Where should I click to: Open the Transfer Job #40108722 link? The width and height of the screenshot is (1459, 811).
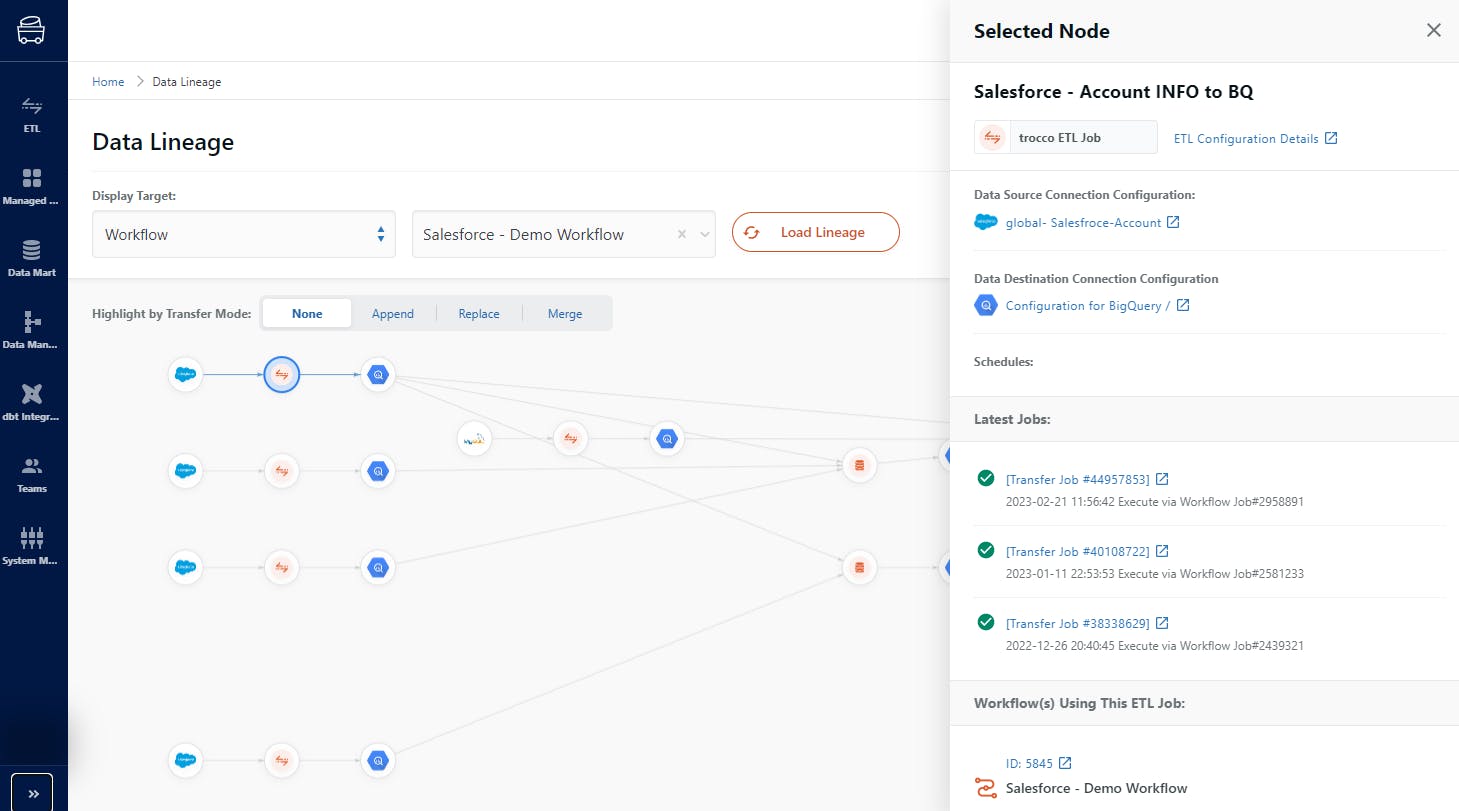(1078, 551)
